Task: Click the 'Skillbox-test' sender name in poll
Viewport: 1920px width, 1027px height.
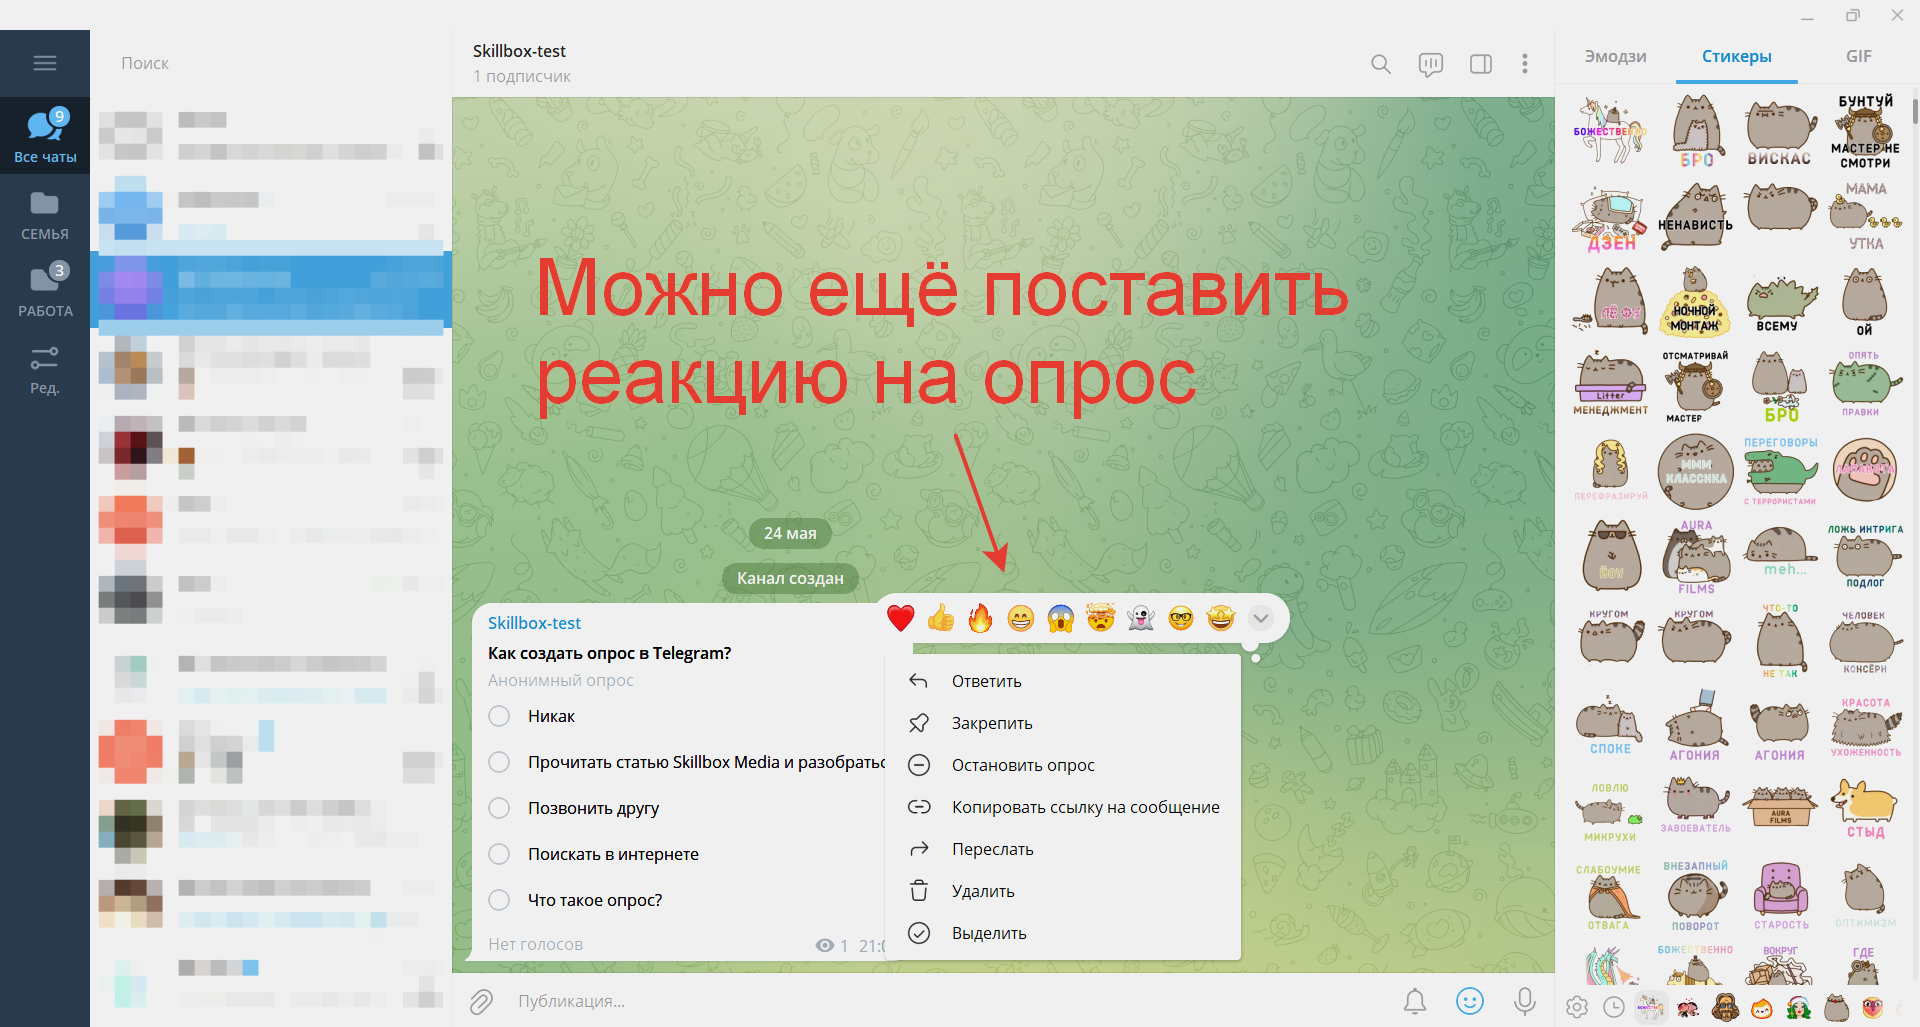Action: 534,623
